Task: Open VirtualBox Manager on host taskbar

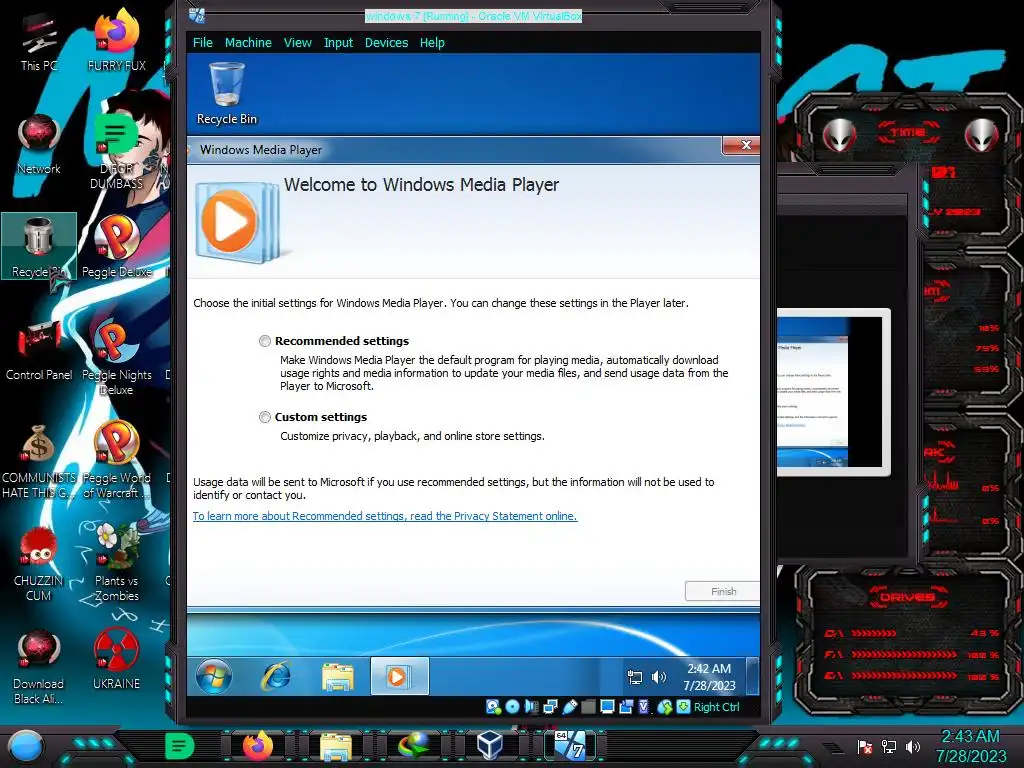Action: (490, 746)
